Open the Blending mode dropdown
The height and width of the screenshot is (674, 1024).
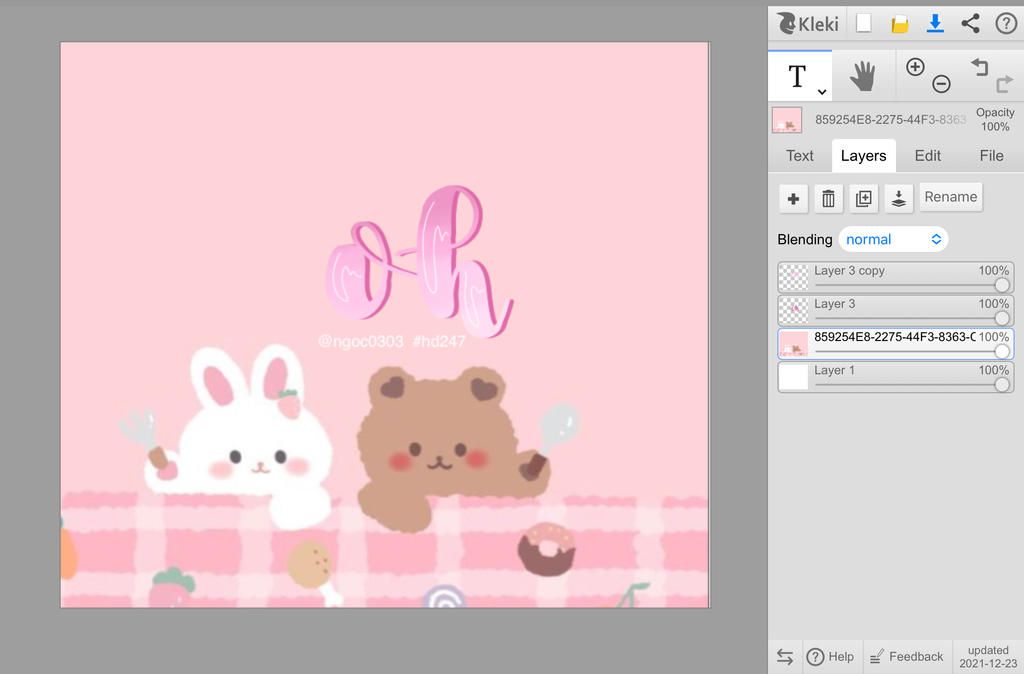pos(893,240)
